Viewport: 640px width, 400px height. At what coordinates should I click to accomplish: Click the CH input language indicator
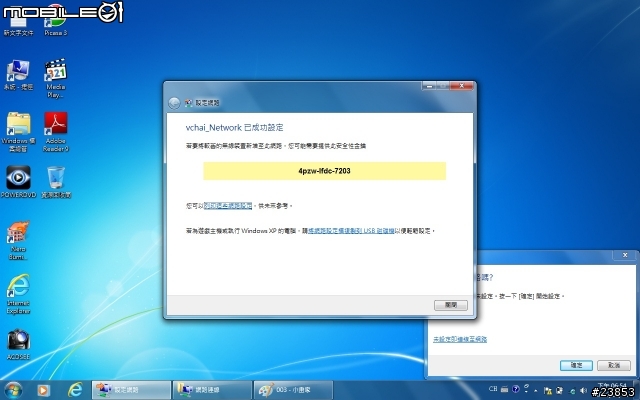click(493, 389)
